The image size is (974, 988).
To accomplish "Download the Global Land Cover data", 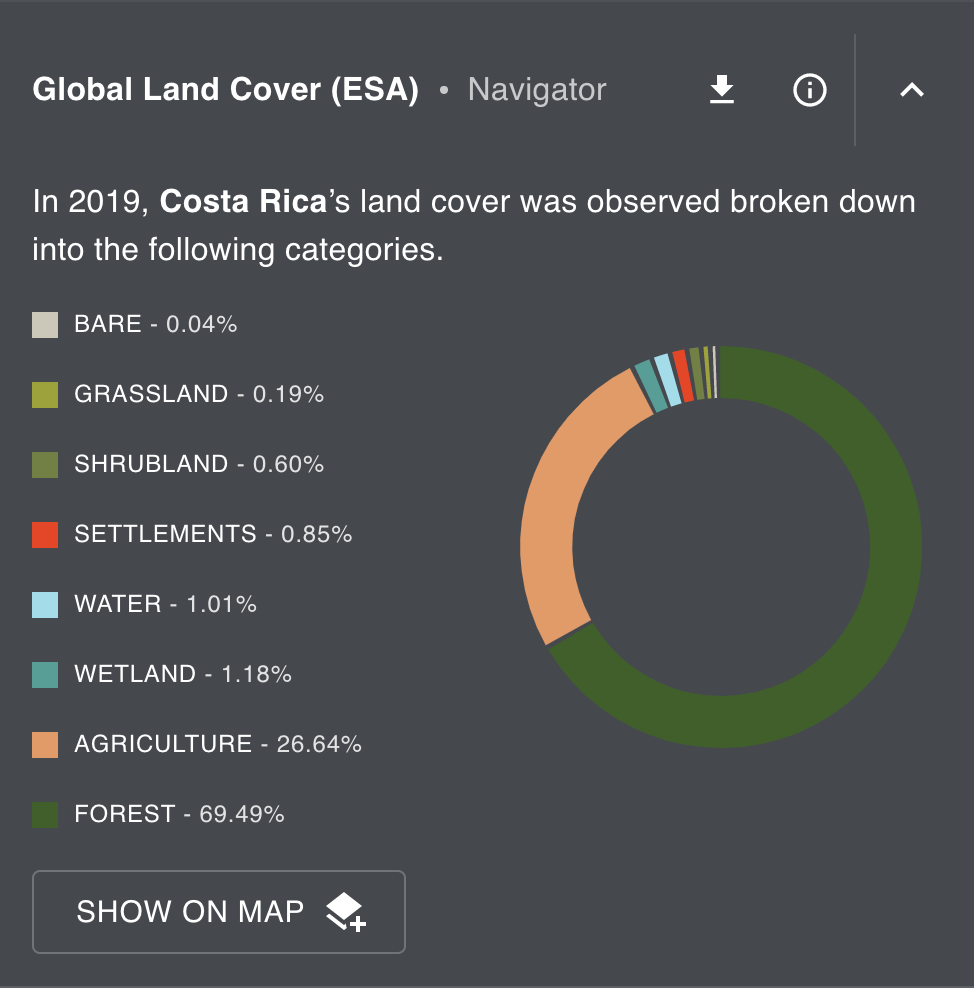I will [721, 91].
